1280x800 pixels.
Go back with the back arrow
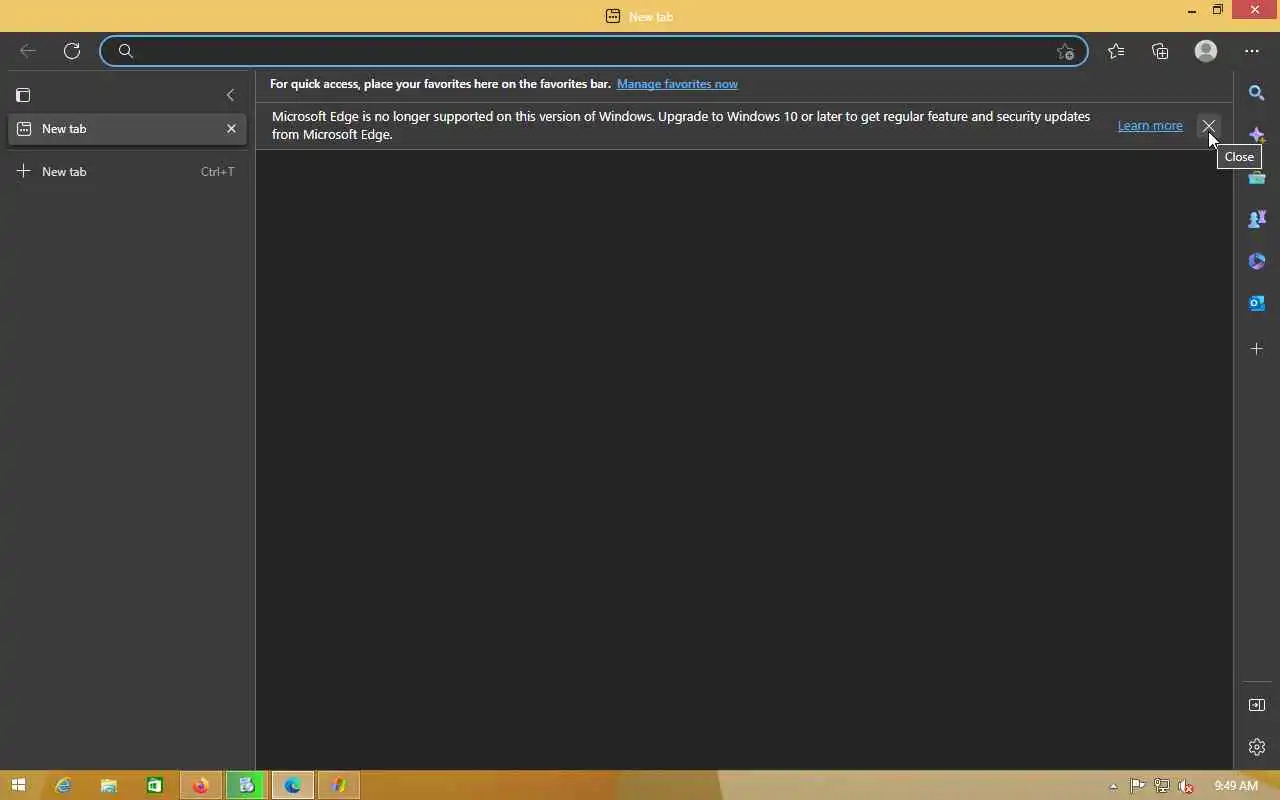click(28, 51)
